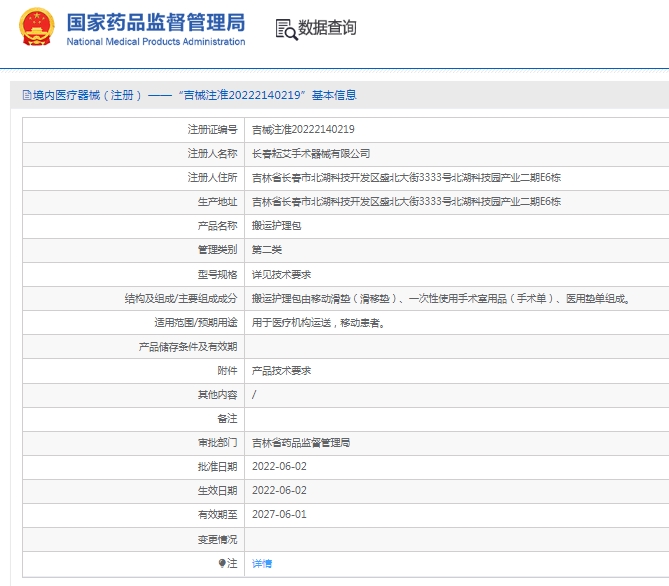Screen dimensions: 669x586
Task: Select registration number 吉械注准20222140219 cell
Action: [303, 129]
